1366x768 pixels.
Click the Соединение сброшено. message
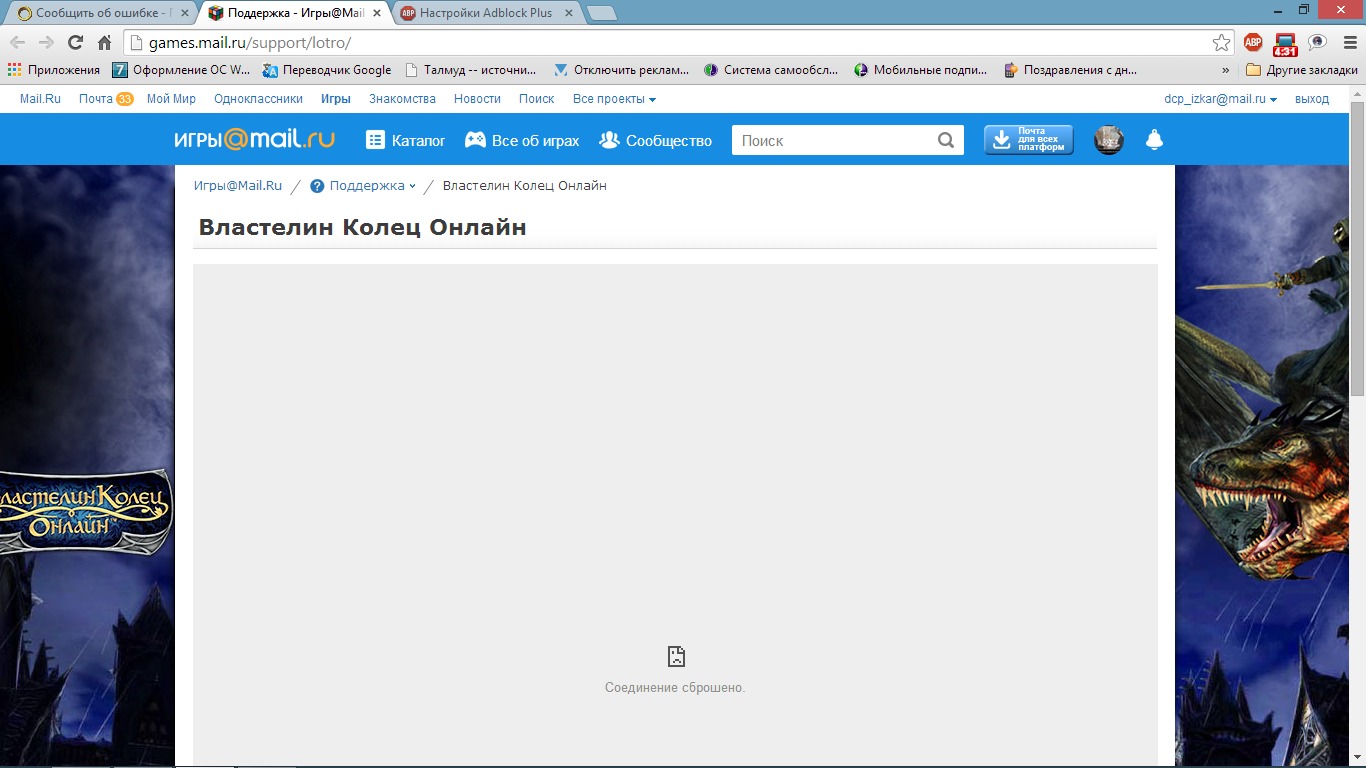click(x=675, y=688)
